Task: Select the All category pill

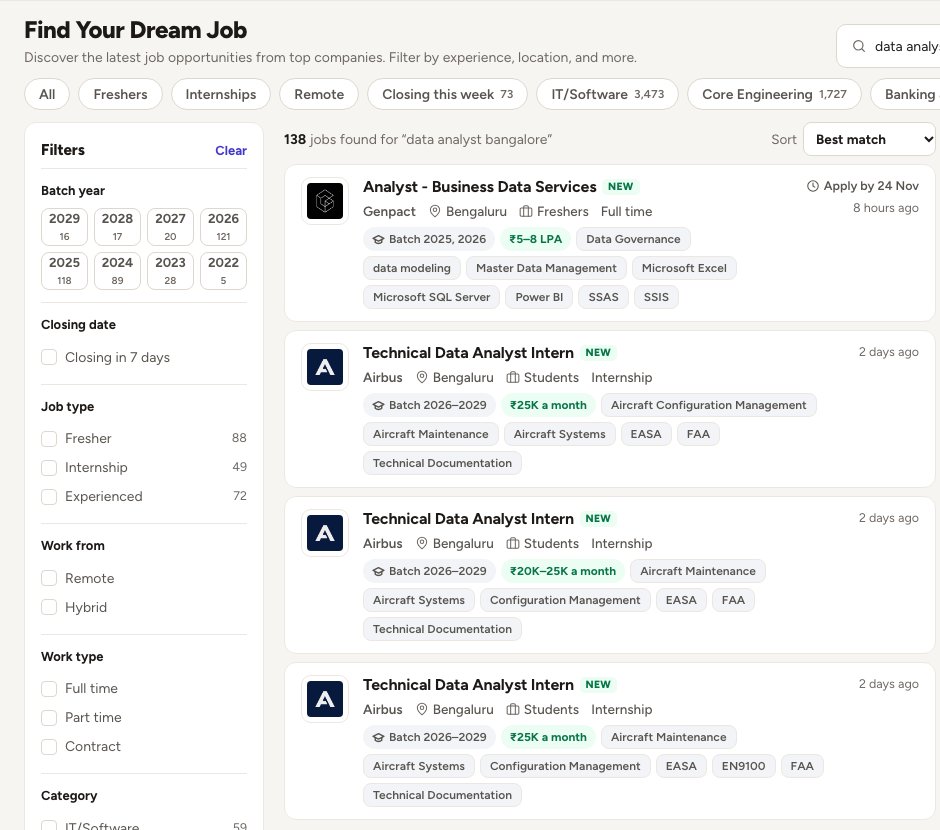Action: coord(47,94)
